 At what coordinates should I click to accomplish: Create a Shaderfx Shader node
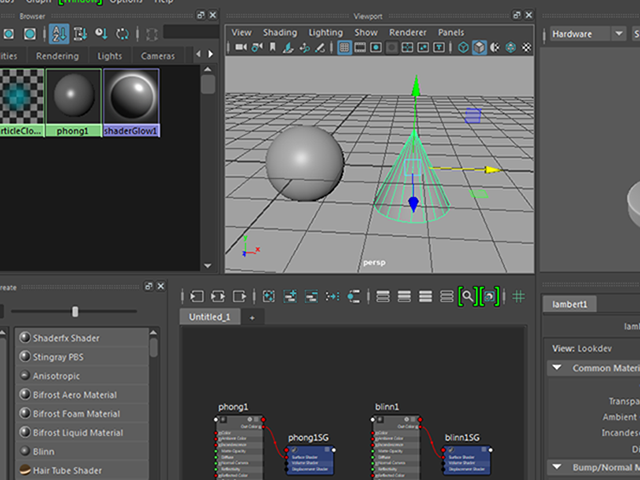(82, 338)
